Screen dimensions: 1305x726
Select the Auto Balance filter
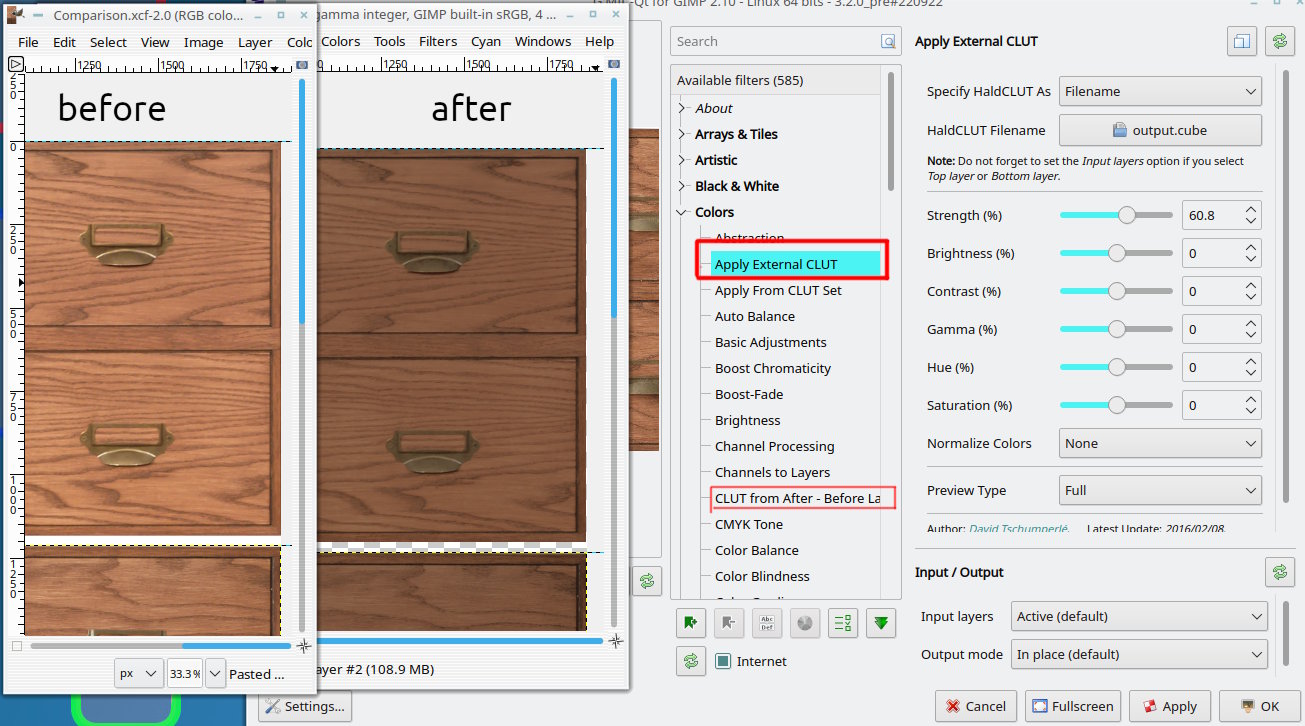point(755,316)
